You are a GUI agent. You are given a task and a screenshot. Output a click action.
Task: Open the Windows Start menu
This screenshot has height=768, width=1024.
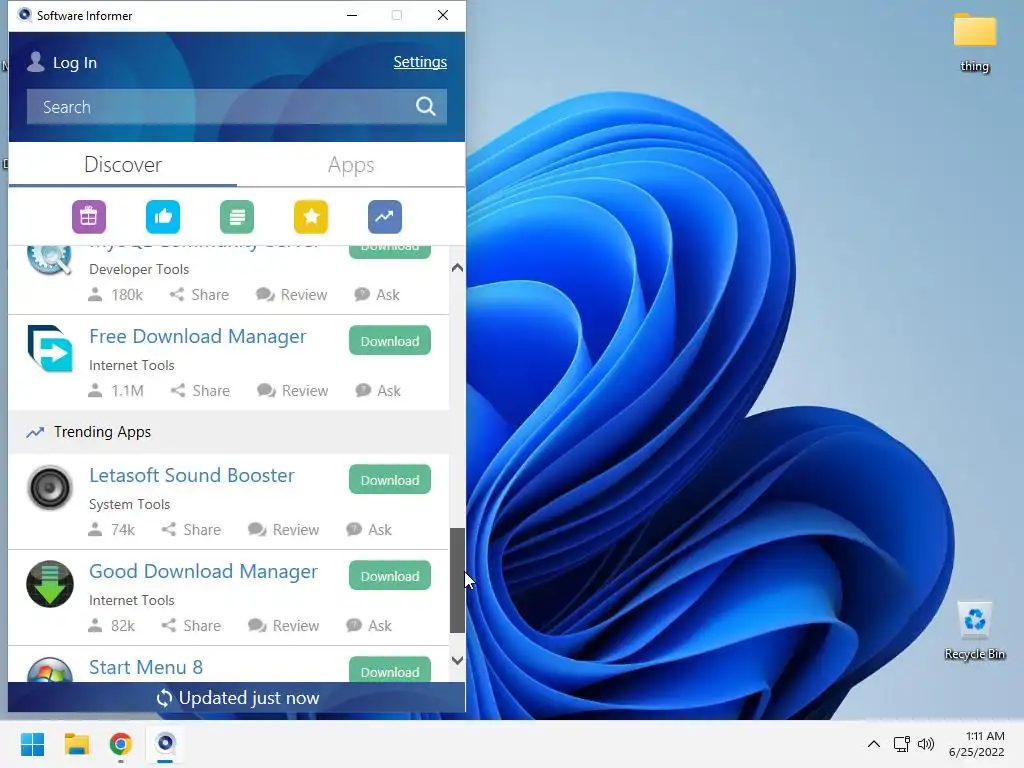coord(32,744)
